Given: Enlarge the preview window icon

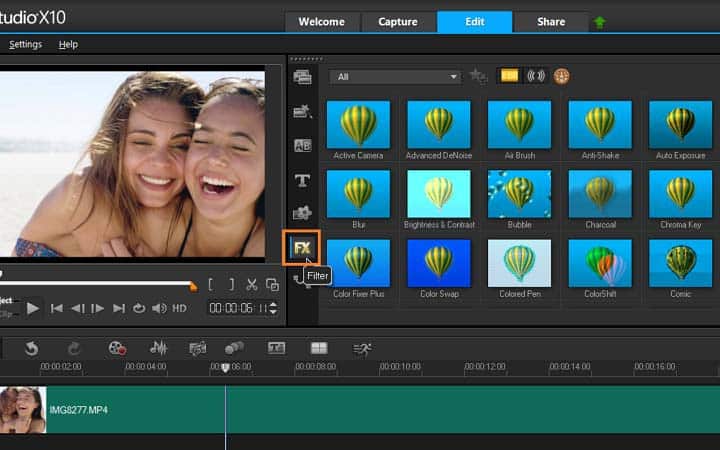Looking at the screenshot, I should click(272, 285).
